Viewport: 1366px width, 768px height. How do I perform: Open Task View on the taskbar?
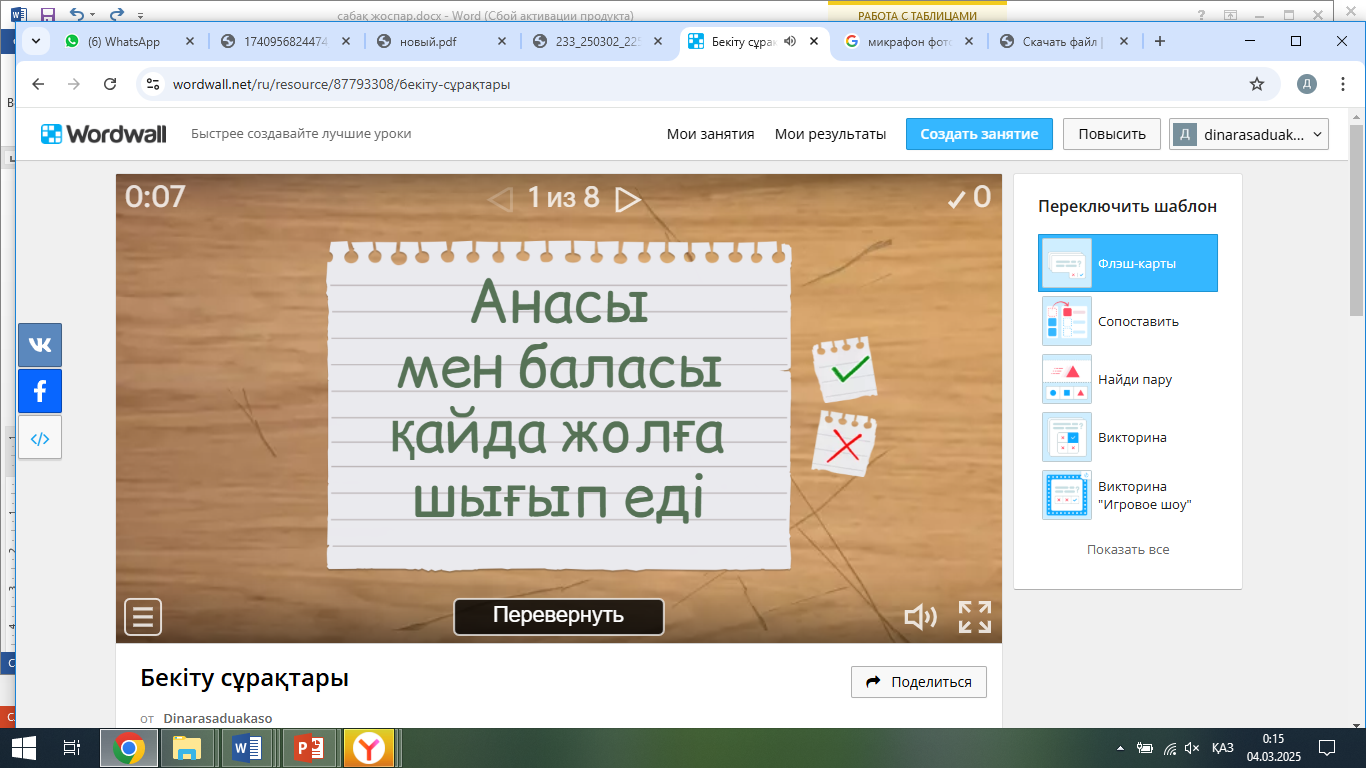pyautogui.click(x=71, y=747)
